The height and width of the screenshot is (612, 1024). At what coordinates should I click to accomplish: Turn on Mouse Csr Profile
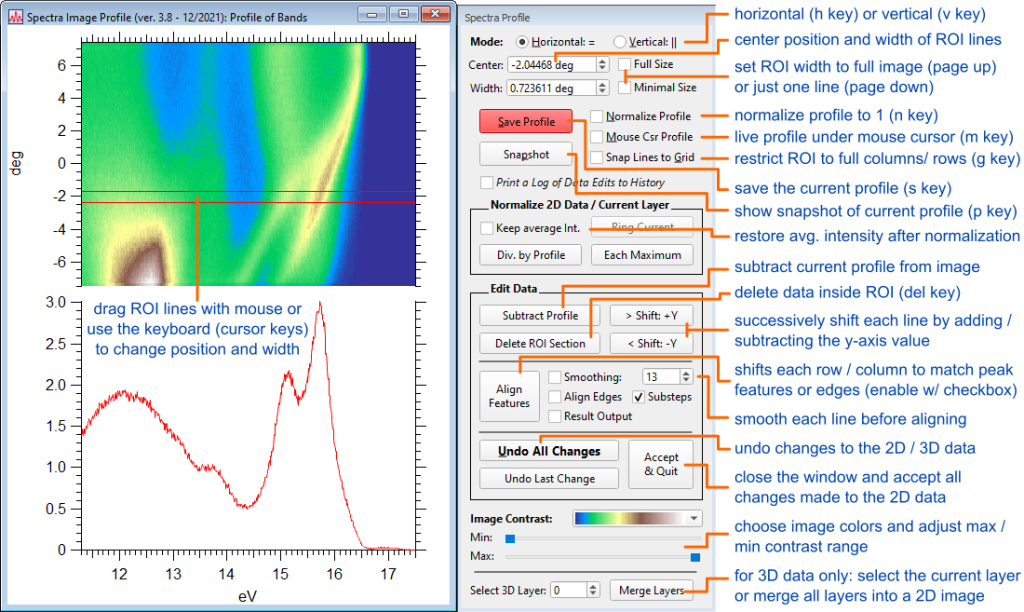pos(596,137)
